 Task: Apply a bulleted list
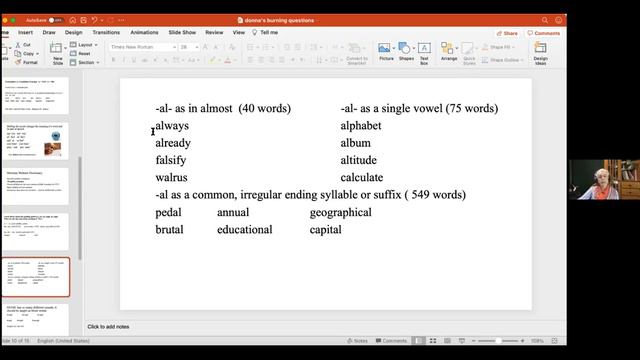250,47
